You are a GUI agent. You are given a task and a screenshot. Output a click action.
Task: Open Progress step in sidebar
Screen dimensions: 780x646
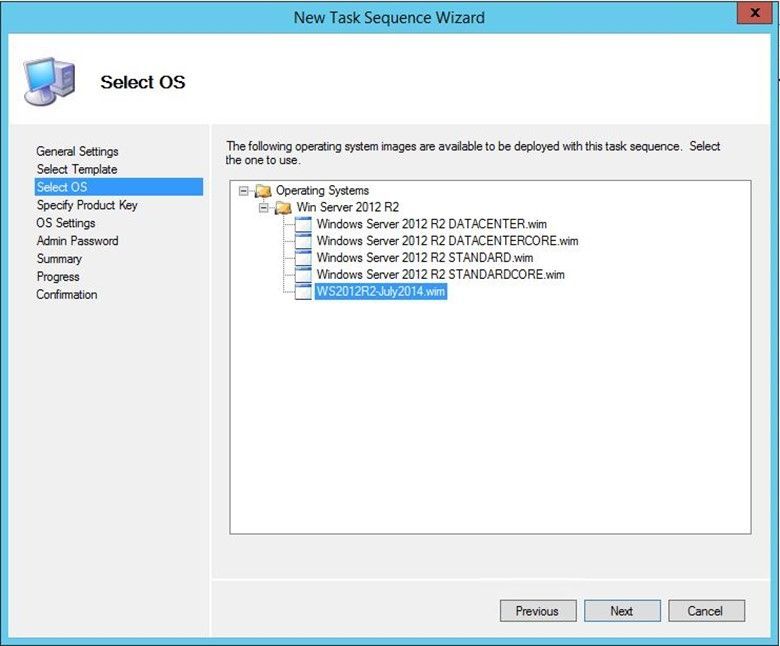[58, 277]
